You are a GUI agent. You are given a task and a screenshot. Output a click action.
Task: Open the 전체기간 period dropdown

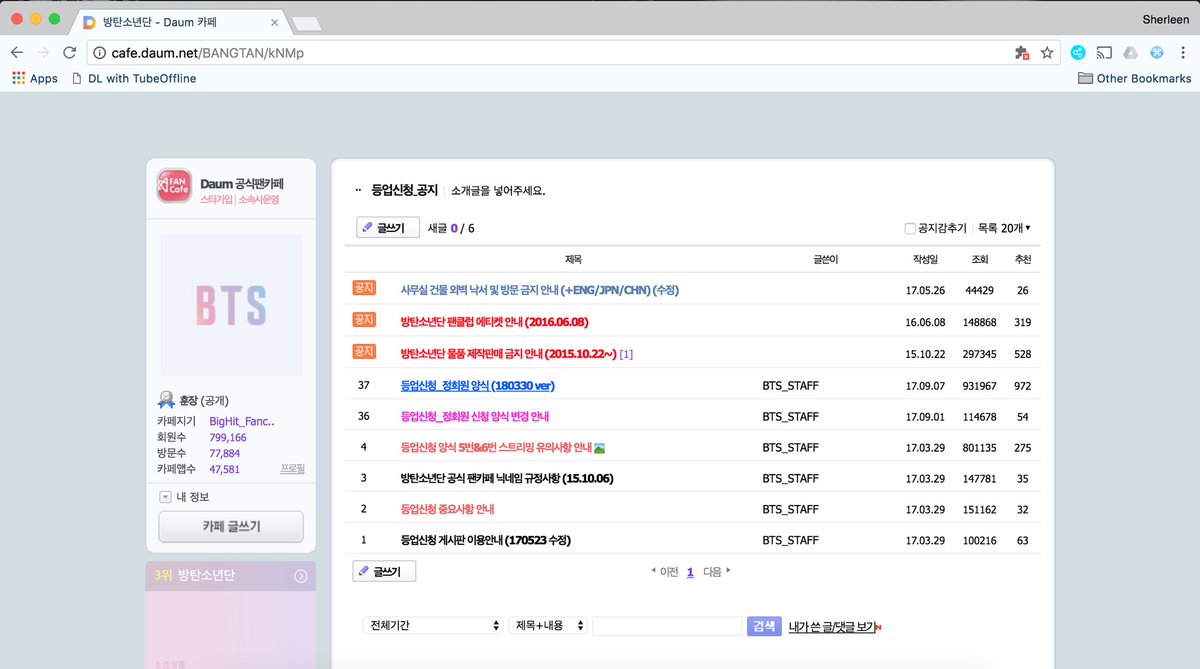coord(434,625)
